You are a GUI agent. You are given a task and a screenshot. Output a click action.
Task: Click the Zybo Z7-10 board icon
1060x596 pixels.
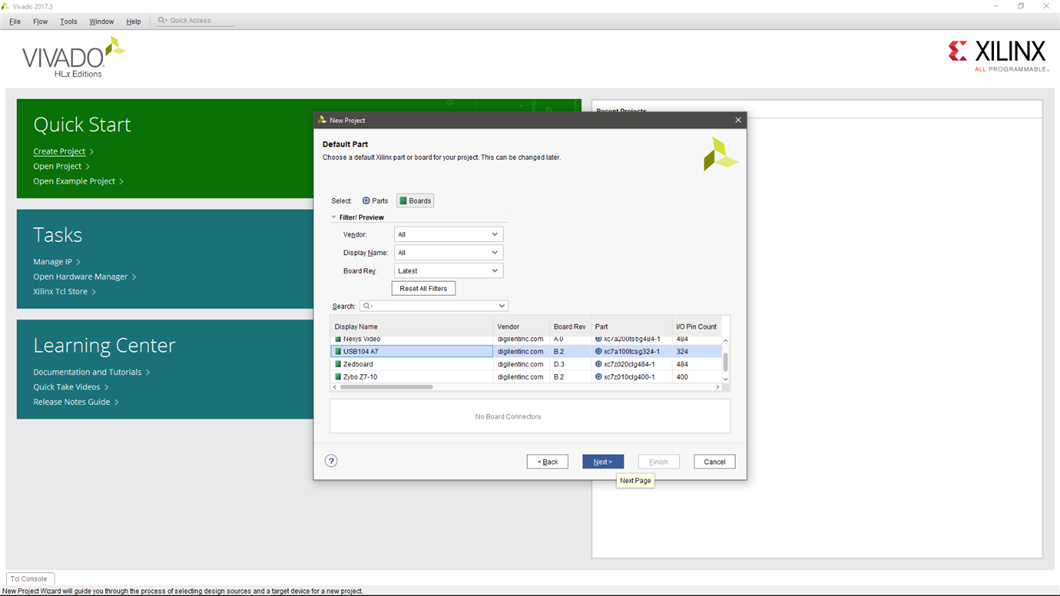[338, 377]
